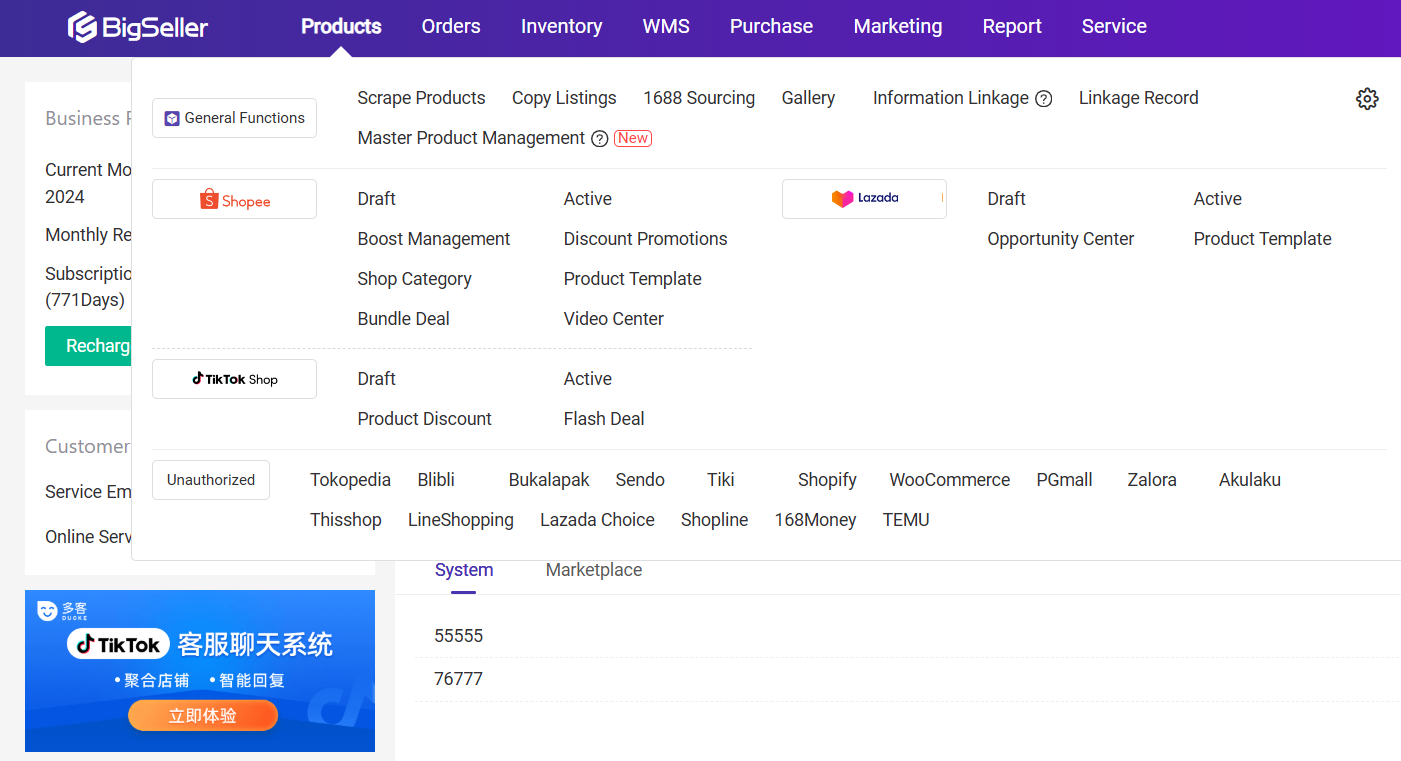Click the BigSeller logo icon

point(82,27)
